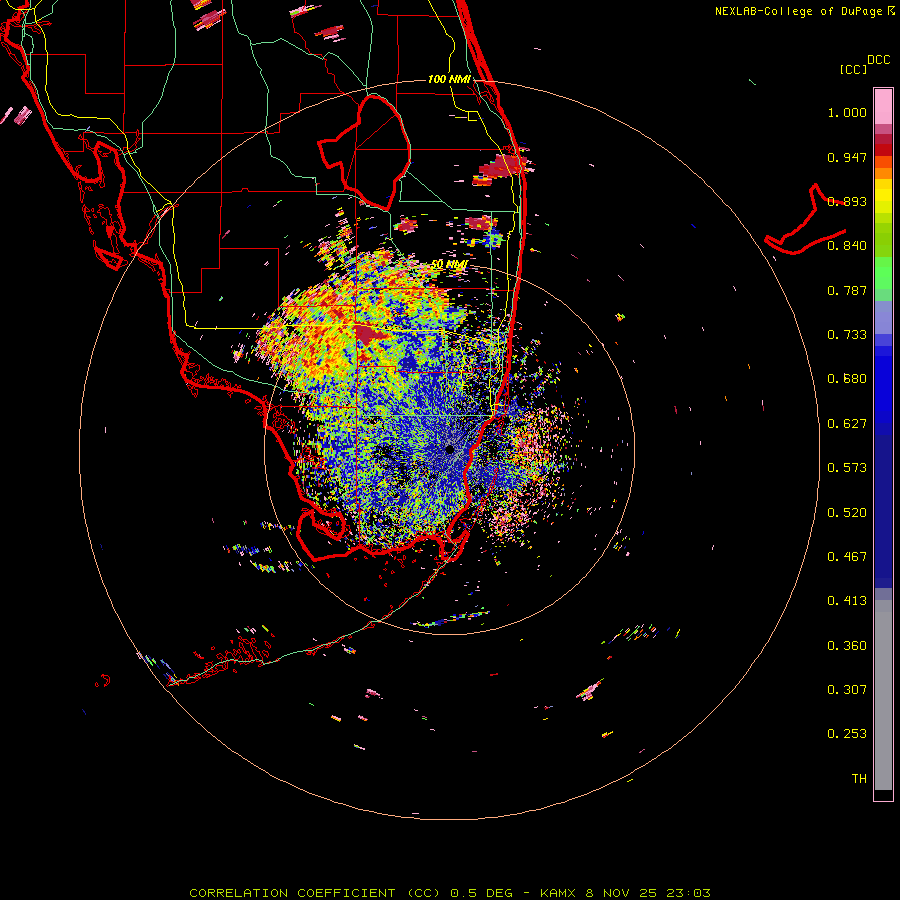The image size is (900, 900).
Task: Click the red Bahamas island outline
Action: point(805,221)
